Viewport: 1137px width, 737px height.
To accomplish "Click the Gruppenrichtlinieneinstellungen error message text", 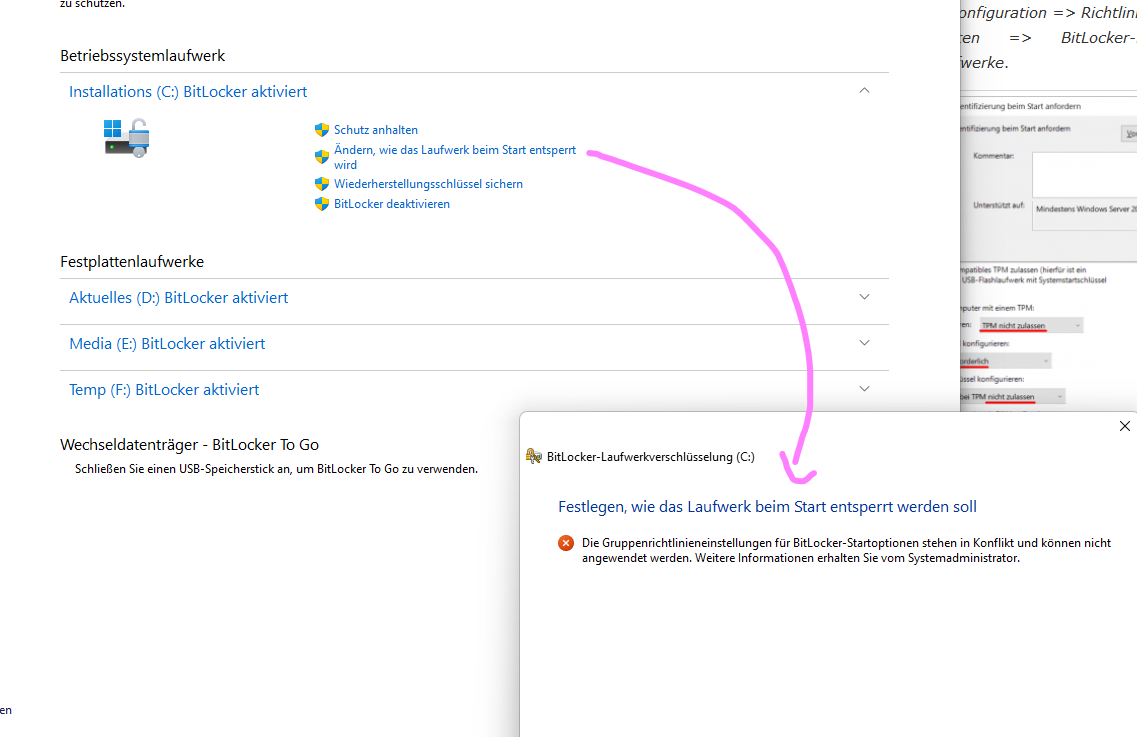I will (846, 551).
